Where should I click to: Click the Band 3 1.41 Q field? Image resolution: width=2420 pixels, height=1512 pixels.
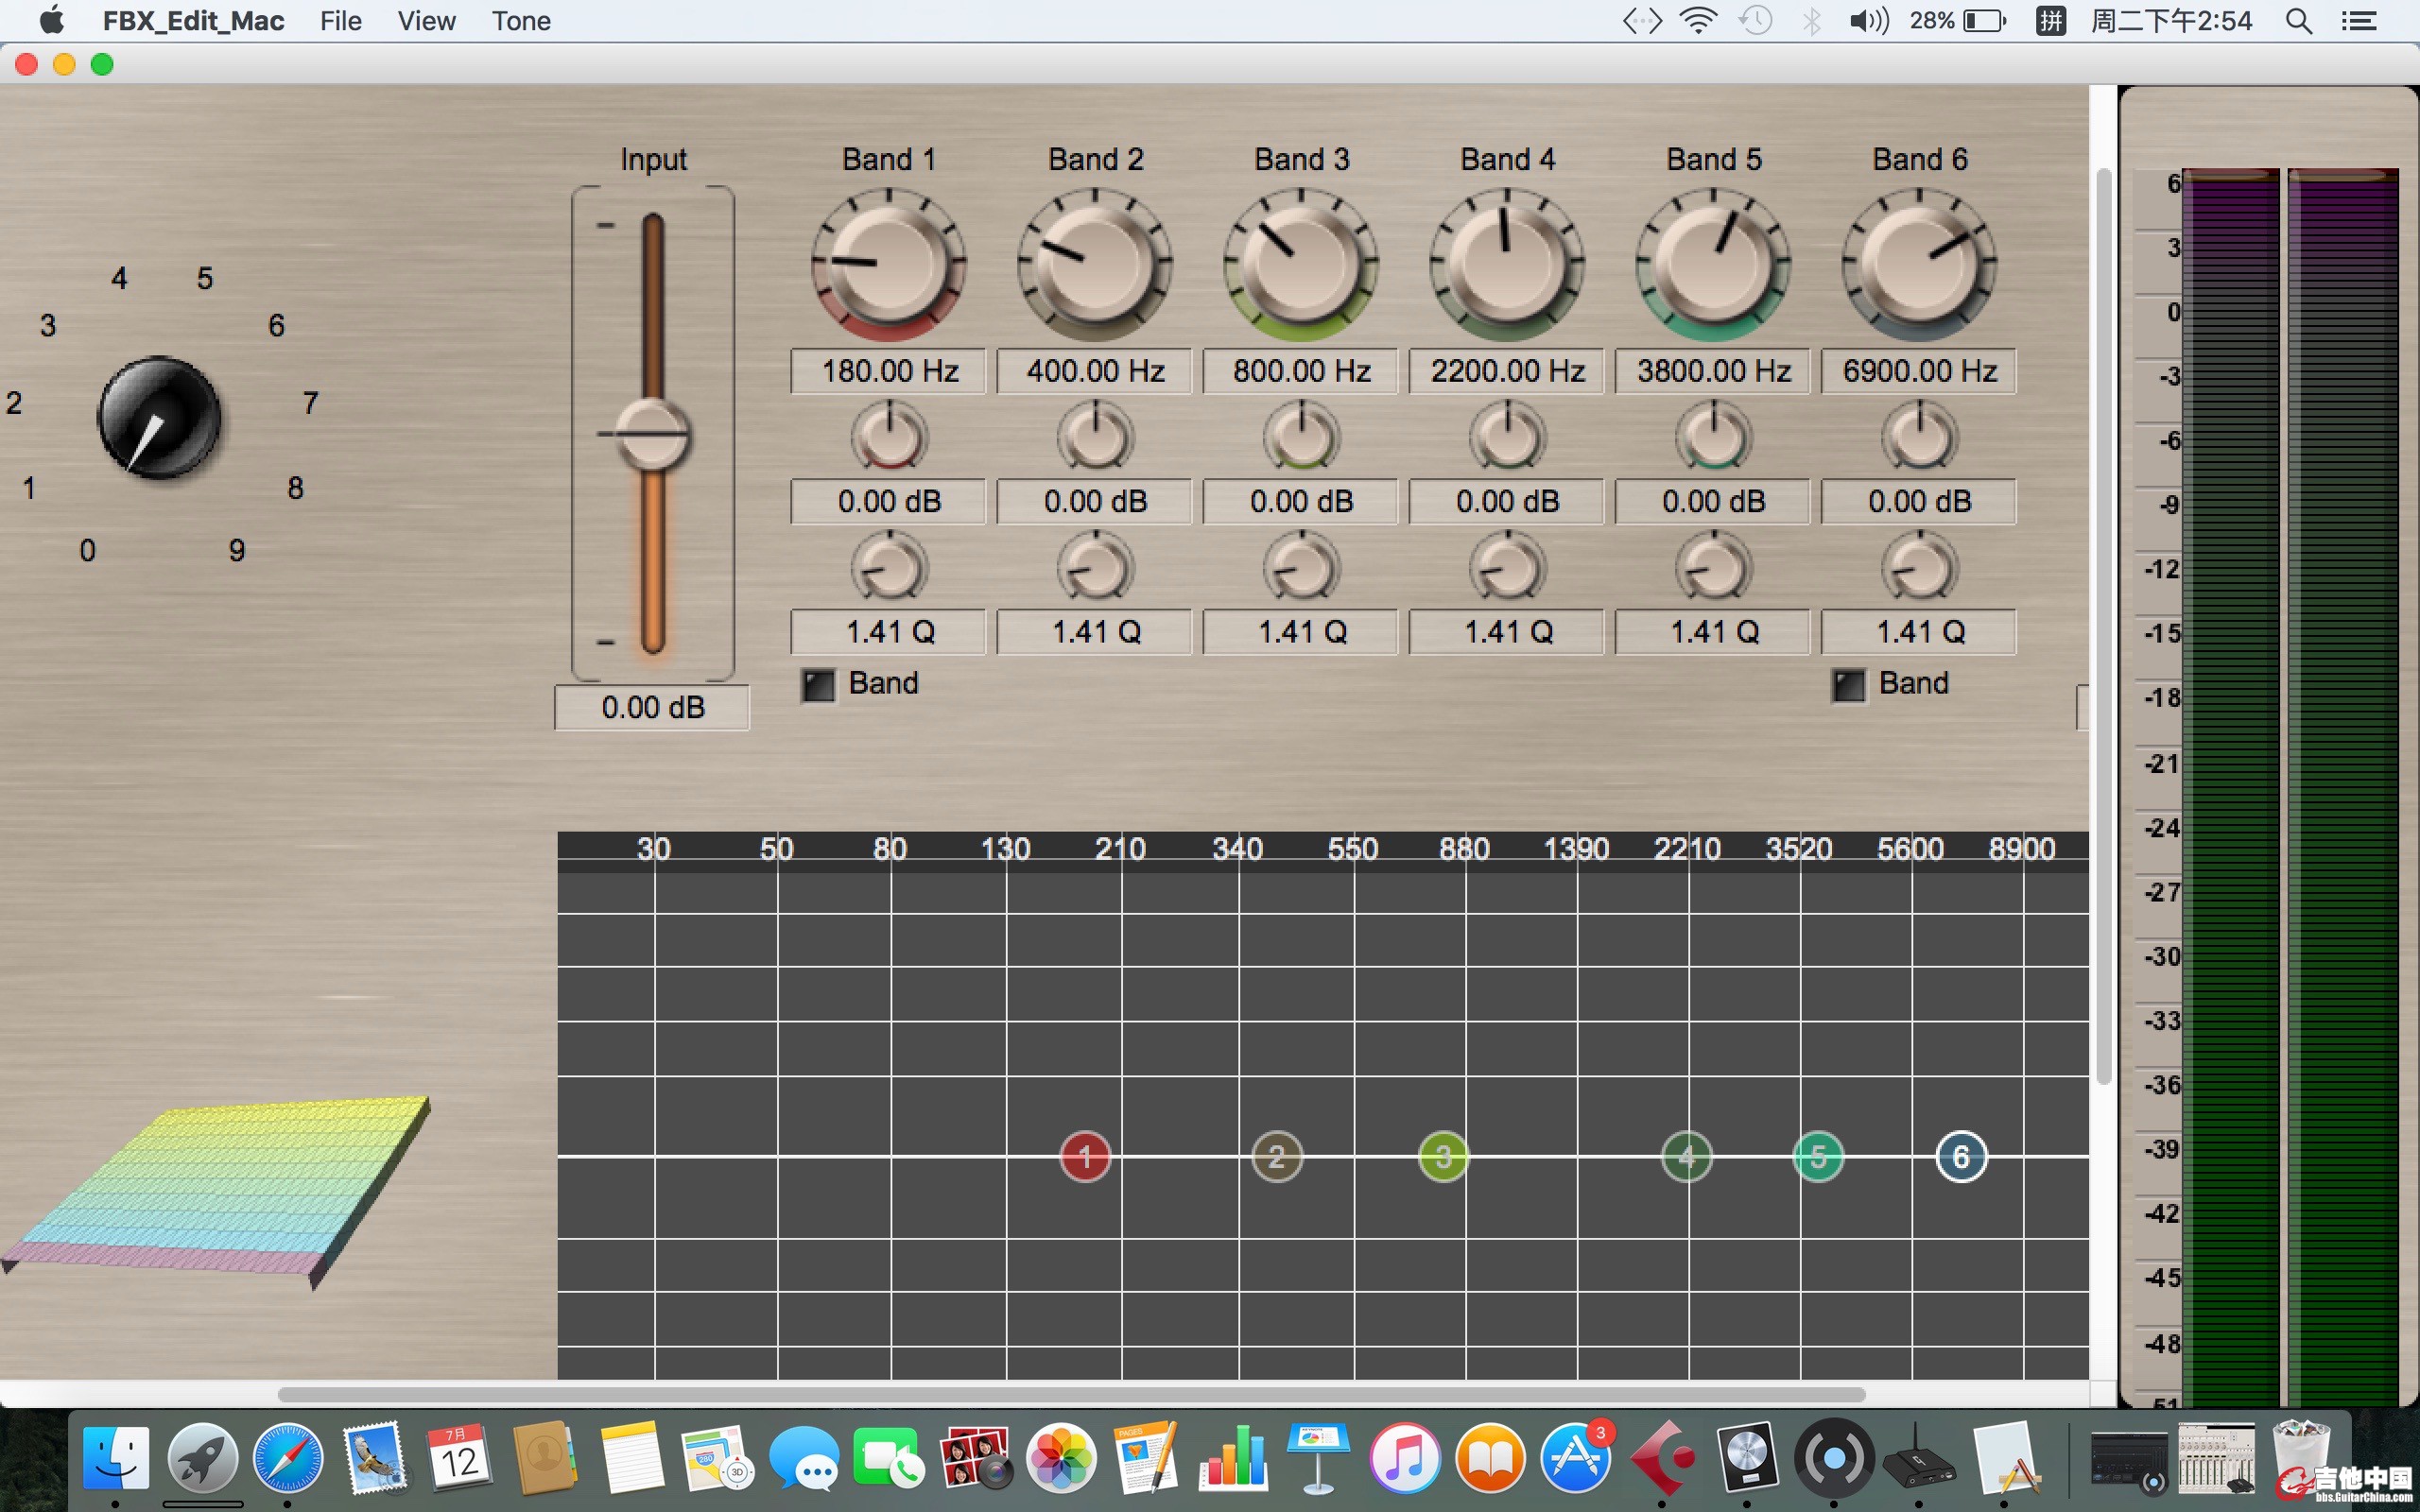pyautogui.click(x=1301, y=632)
